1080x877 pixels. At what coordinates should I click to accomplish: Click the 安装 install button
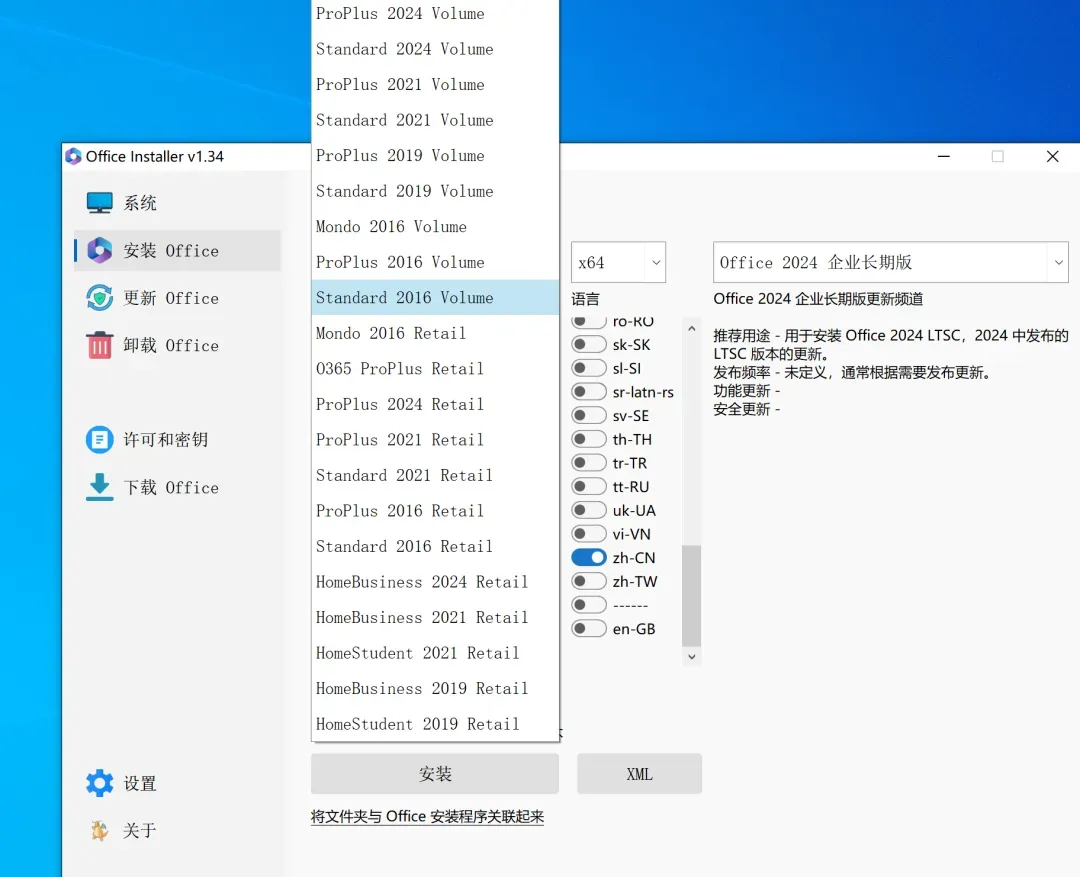pos(435,774)
